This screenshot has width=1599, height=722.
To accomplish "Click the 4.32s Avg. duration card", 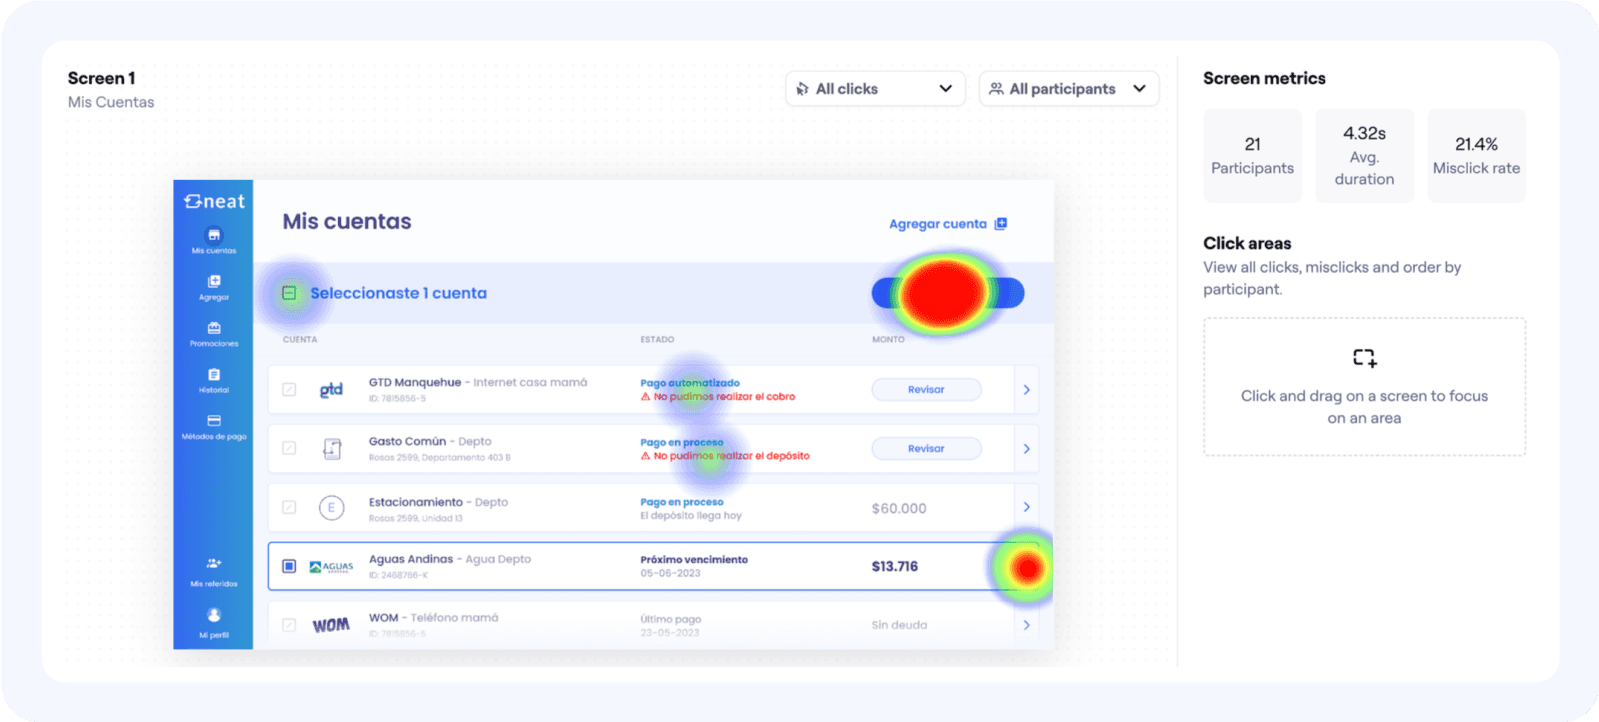I will 1364,156.
